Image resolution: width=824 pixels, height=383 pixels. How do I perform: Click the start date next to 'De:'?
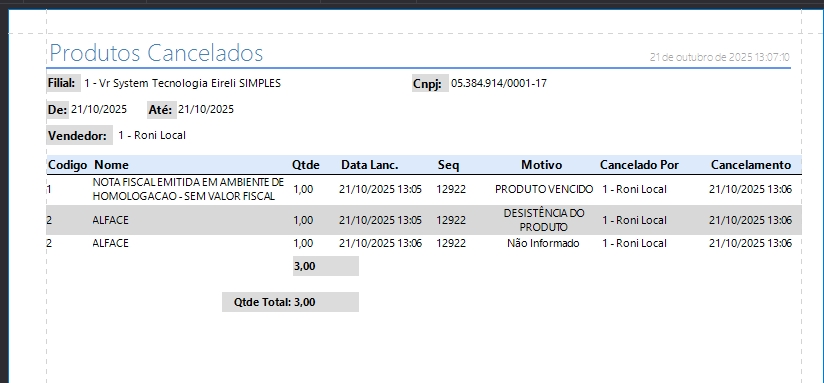click(x=99, y=109)
